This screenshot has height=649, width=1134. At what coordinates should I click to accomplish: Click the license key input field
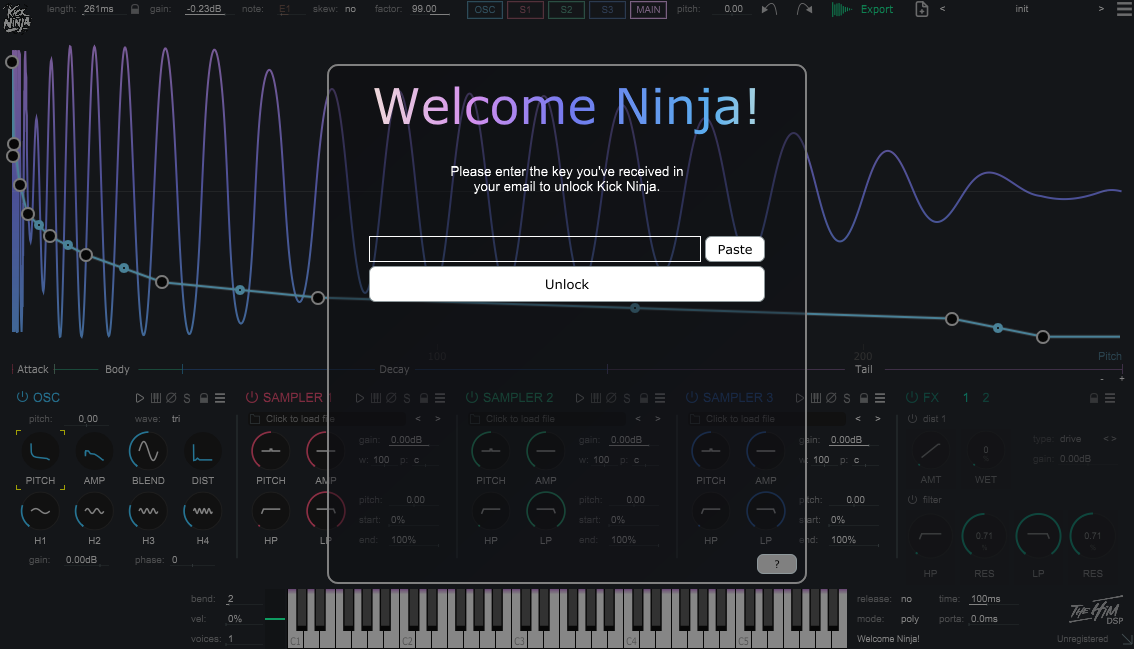pos(534,249)
